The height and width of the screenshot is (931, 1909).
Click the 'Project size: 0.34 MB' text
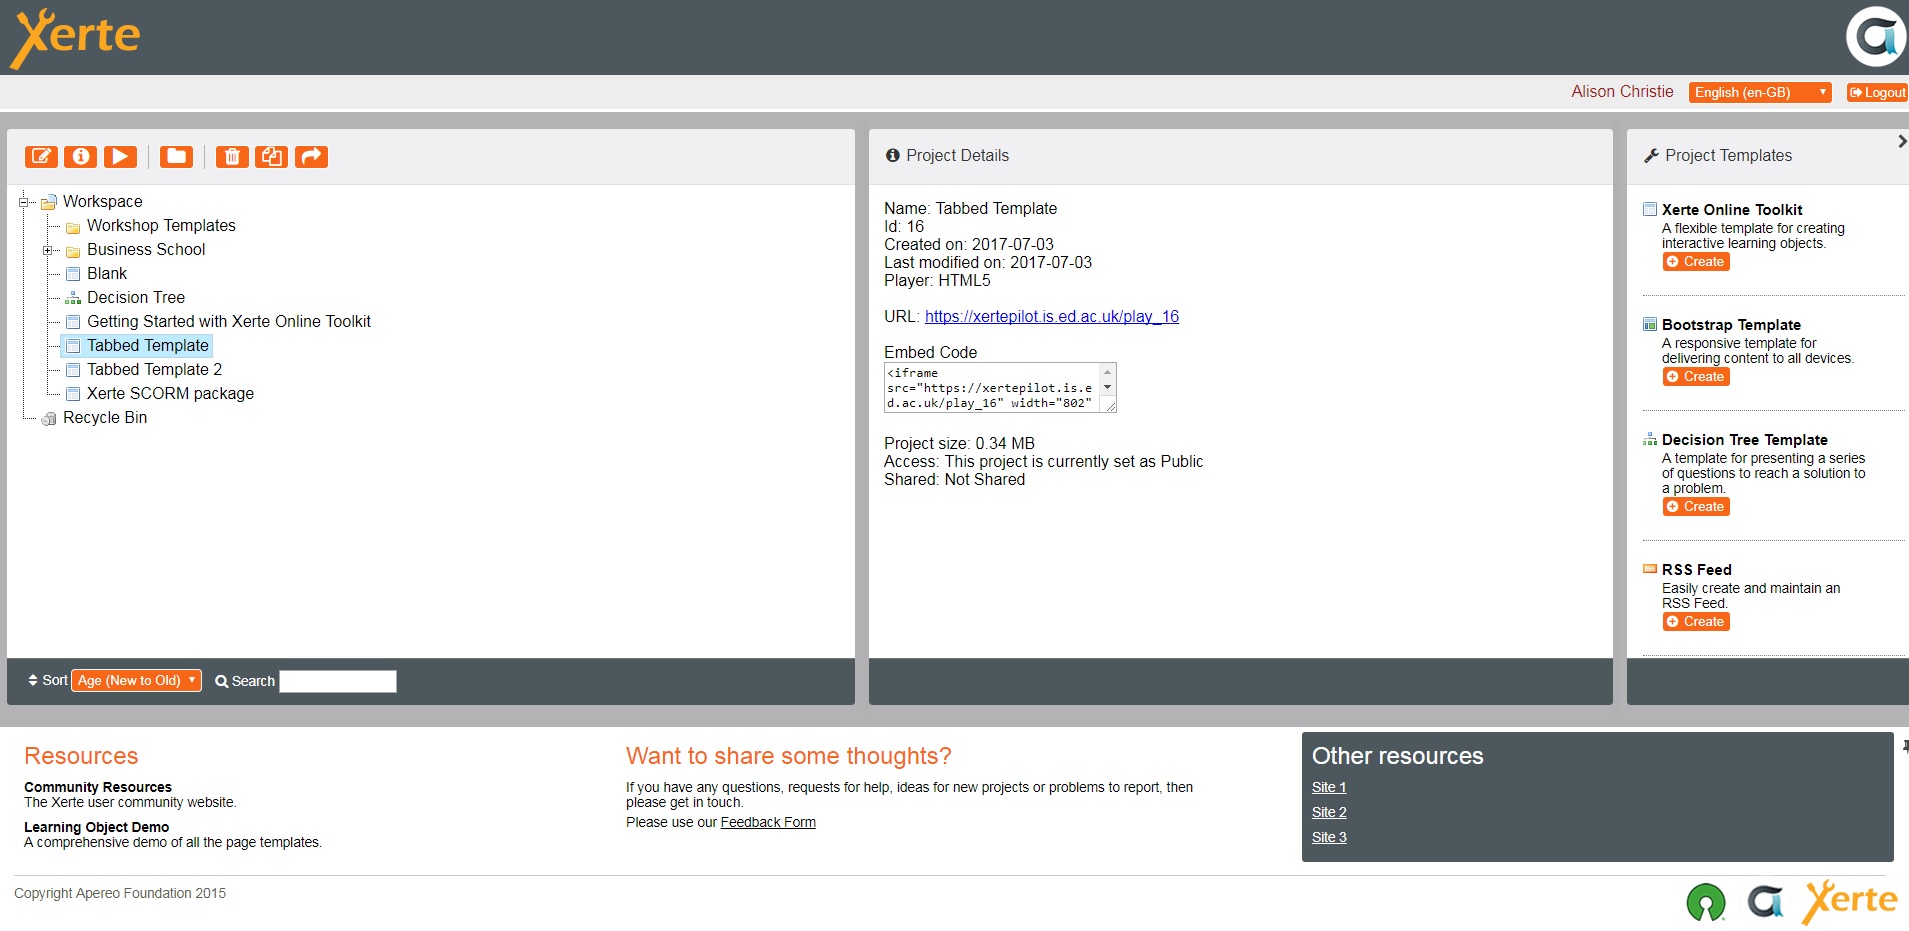pyautogui.click(x=959, y=444)
